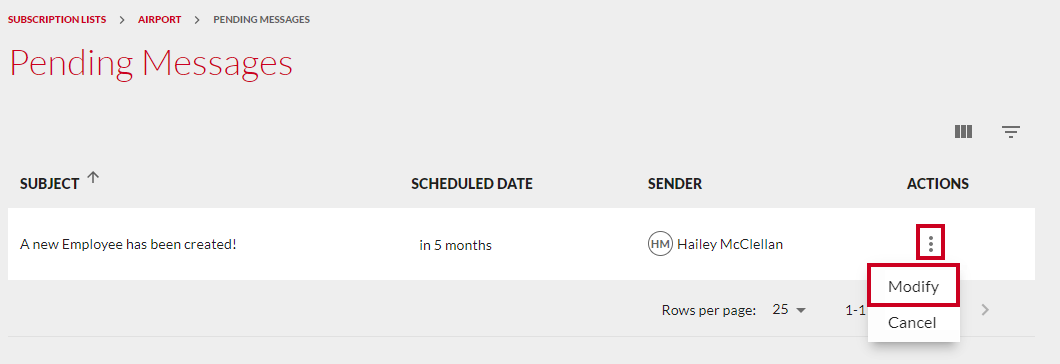This screenshot has width=1060, height=364.
Task: Click the 25 rows per page value
Action: (x=781, y=310)
